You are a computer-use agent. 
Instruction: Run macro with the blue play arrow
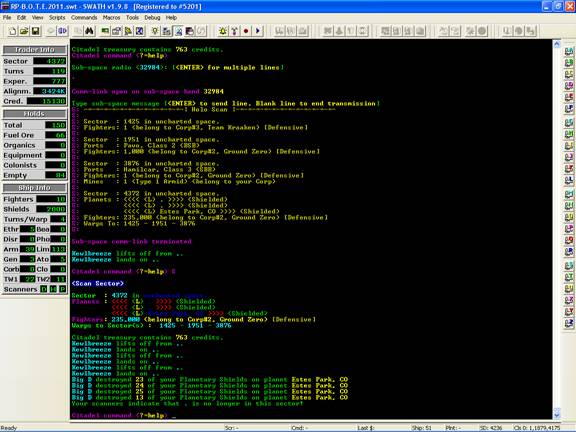pyautogui.click(x=258, y=31)
